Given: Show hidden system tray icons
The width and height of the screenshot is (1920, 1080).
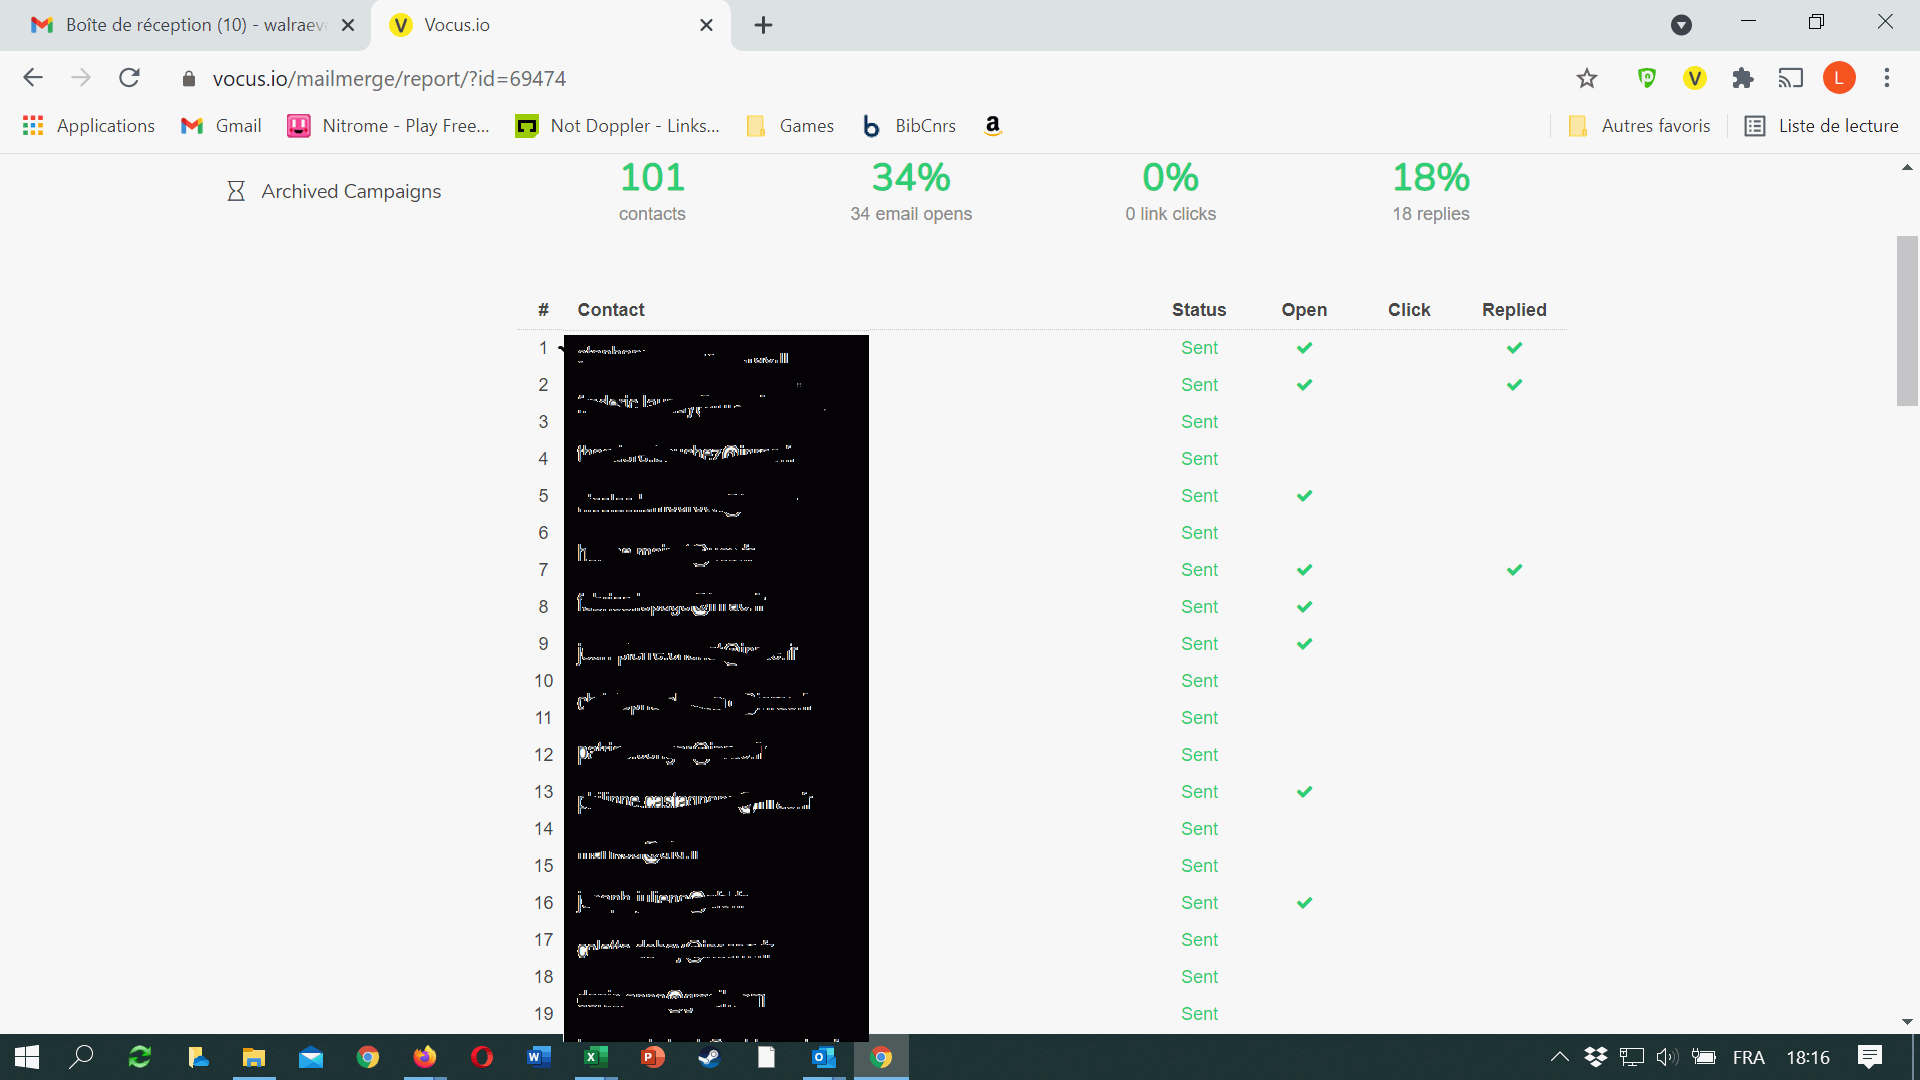Looking at the screenshot, I should (x=1559, y=1057).
